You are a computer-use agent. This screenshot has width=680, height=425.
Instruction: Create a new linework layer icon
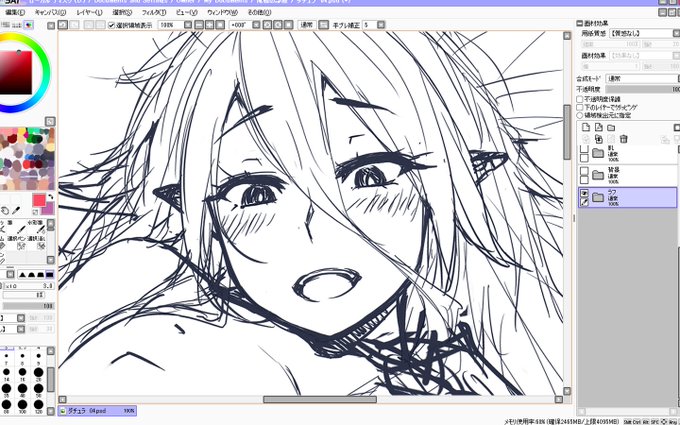[x=599, y=128]
